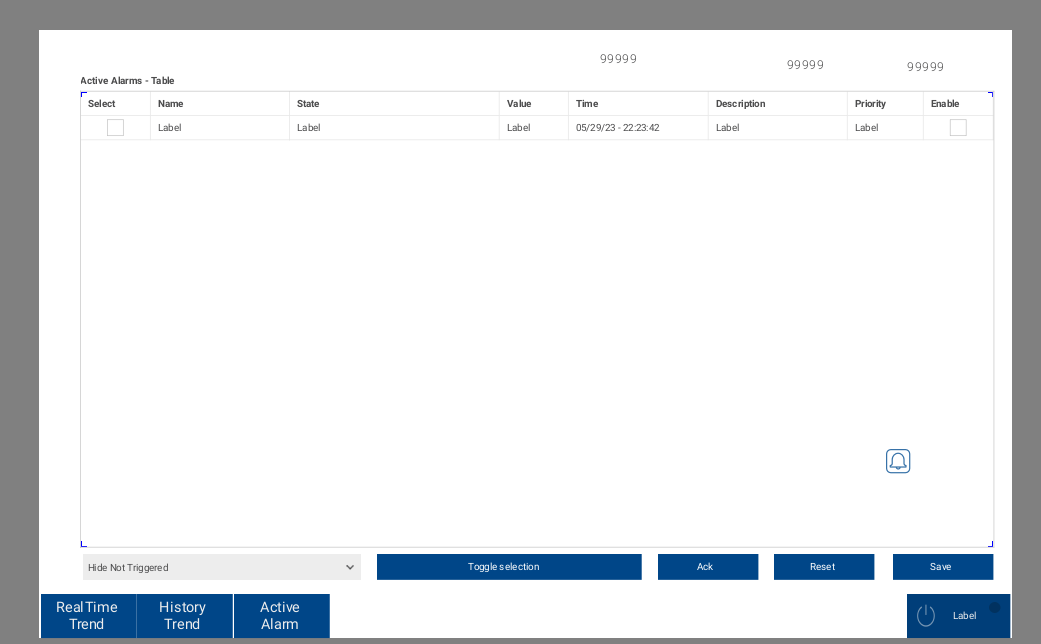Click the power icon in Label button
Viewport: 1041px width, 644px height.
click(925, 615)
